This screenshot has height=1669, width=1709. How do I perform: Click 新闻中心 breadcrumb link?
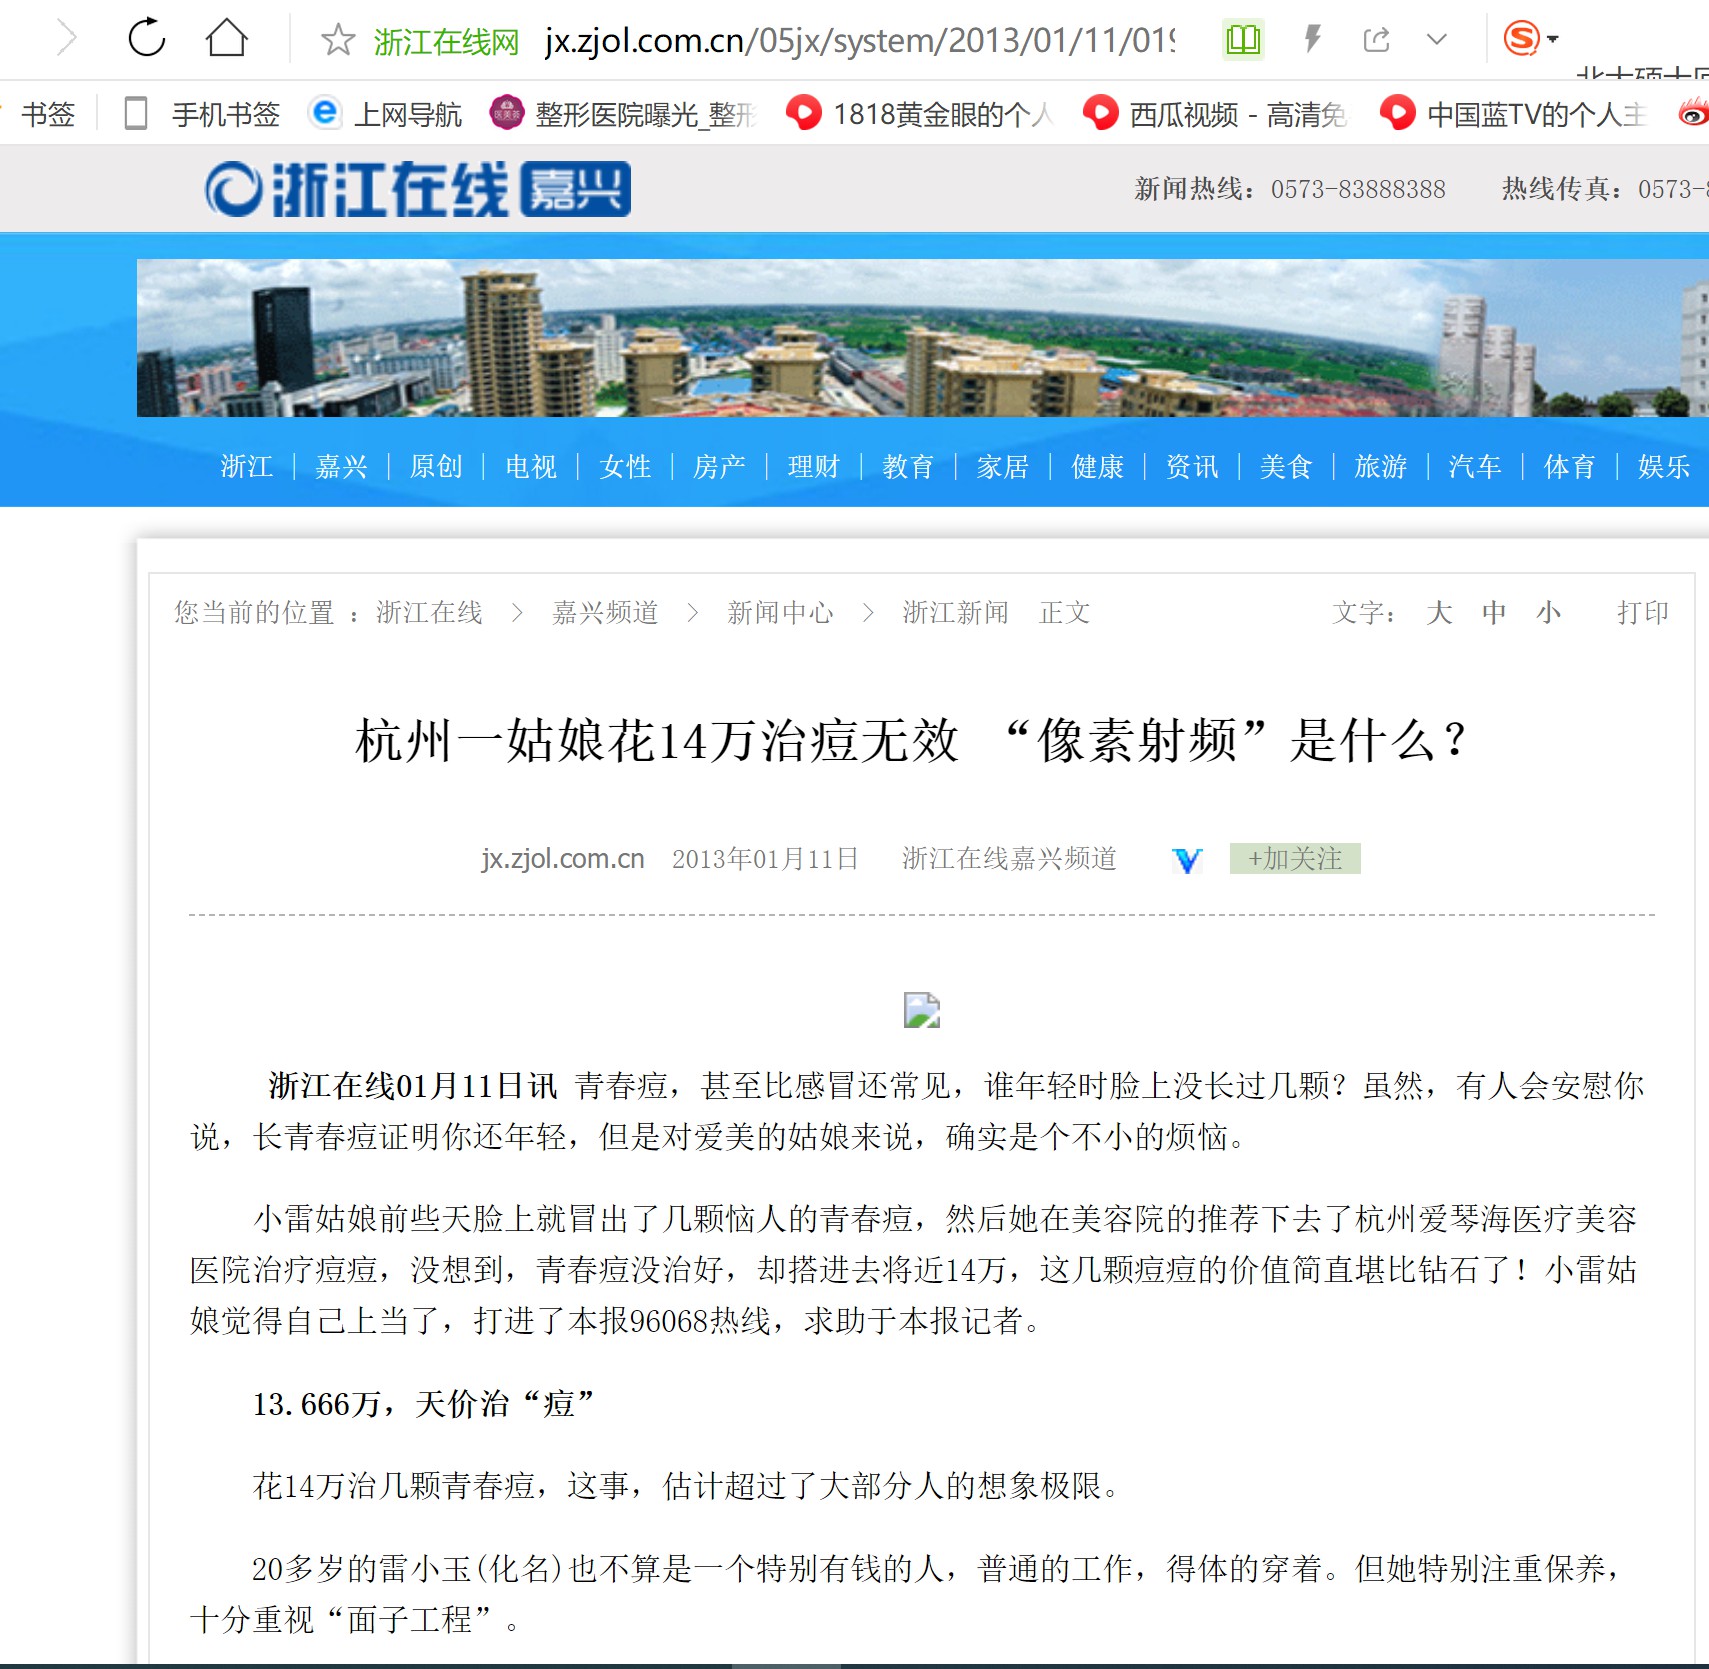781,612
